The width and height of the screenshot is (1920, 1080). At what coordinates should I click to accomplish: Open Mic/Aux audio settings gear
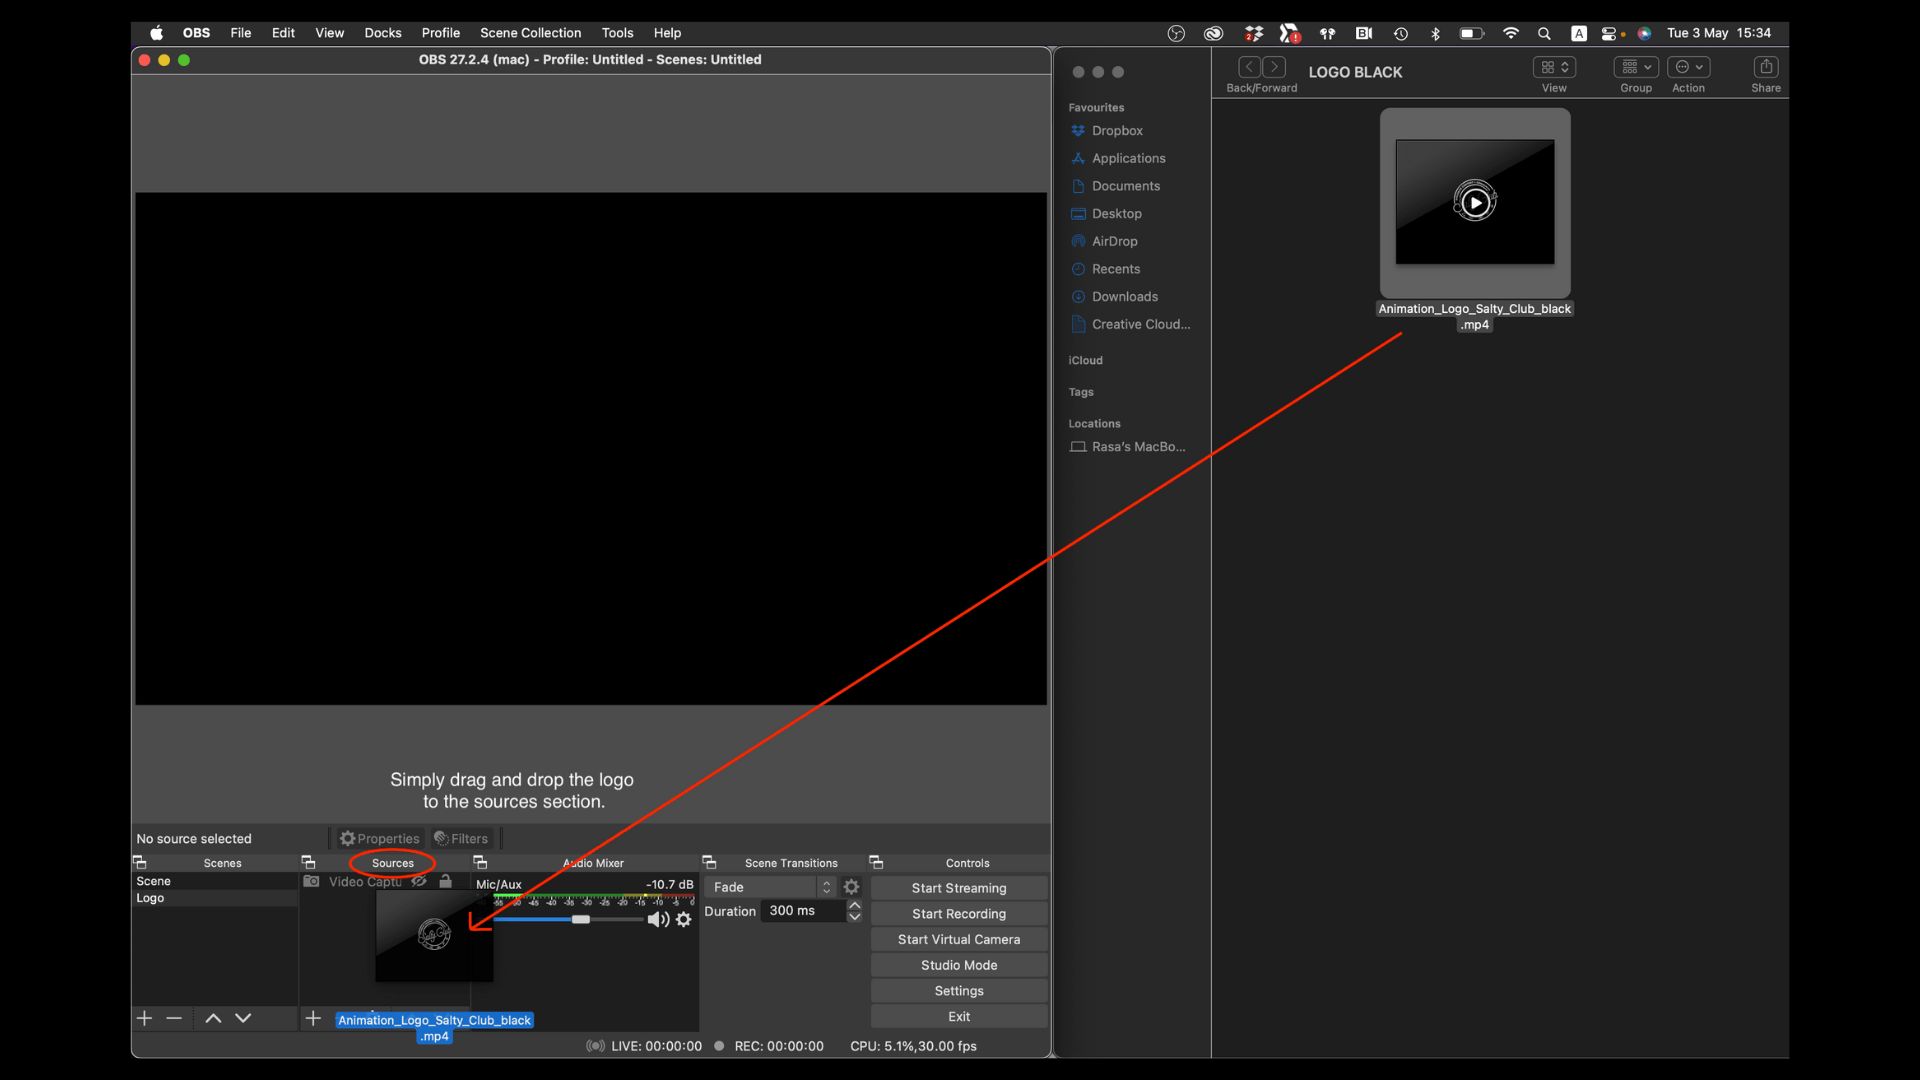(x=684, y=920)
